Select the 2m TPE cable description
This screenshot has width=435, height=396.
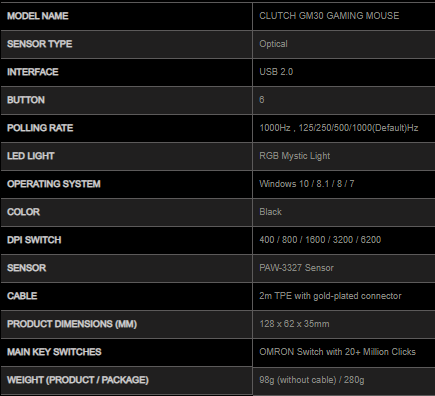click(x=330, y=296)
